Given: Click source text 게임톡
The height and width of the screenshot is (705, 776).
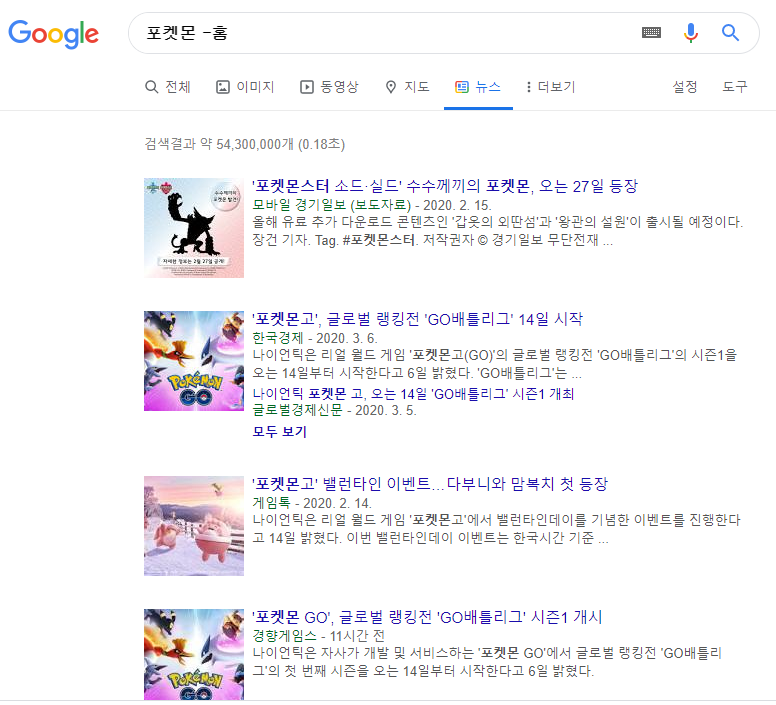Looking at the screenshot, I should [271, 503].
